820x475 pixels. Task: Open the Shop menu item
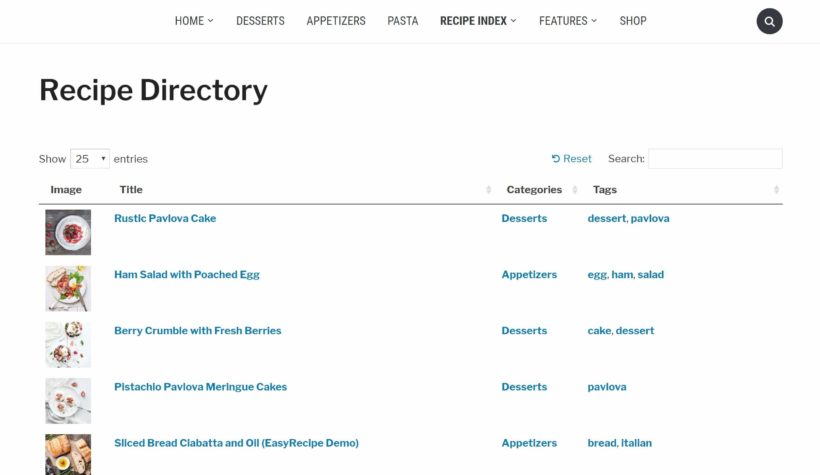(633, 21)
